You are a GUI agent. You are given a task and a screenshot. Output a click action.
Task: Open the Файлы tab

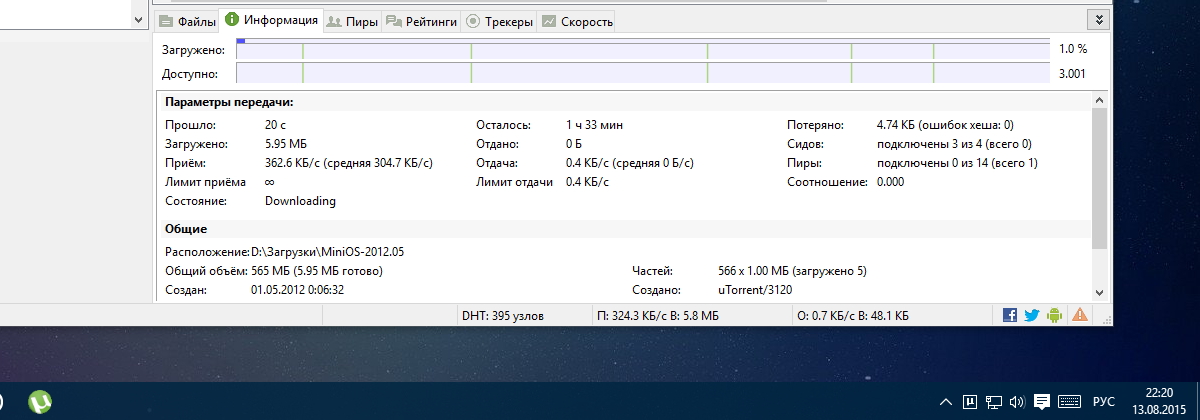(x=187, y=20)
